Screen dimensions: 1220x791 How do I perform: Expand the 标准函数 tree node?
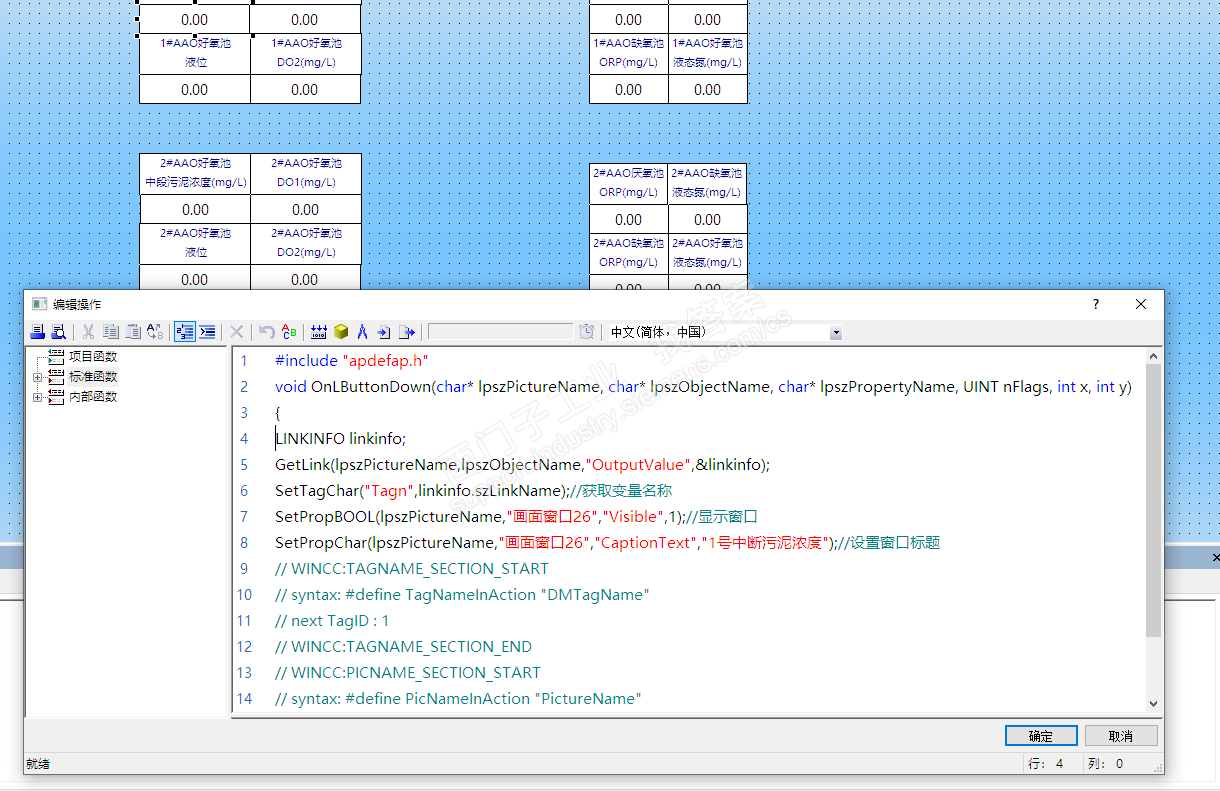pos(38,377)
